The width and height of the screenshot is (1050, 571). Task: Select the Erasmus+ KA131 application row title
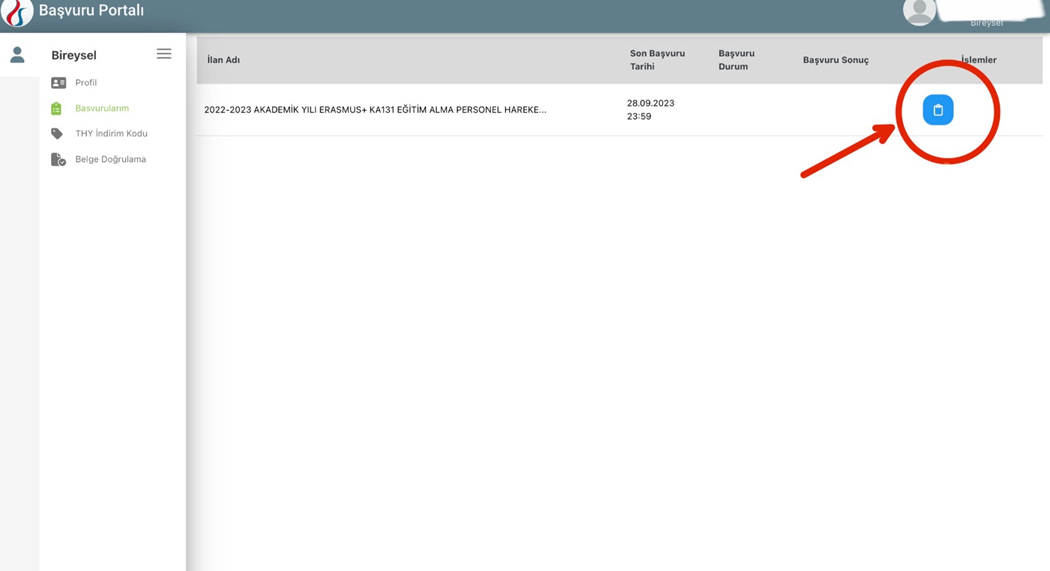tap(375, 110)
